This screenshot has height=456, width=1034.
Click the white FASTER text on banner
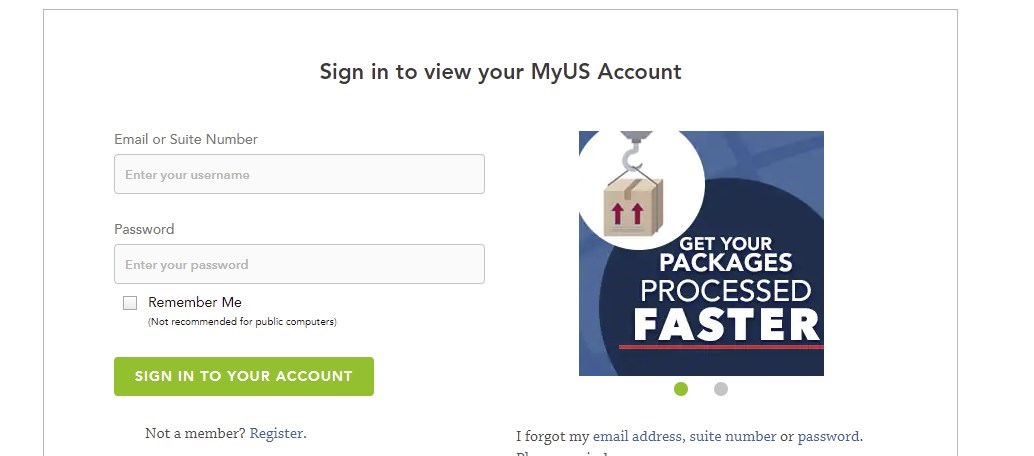pyautogui.click(x=726, y=324)
